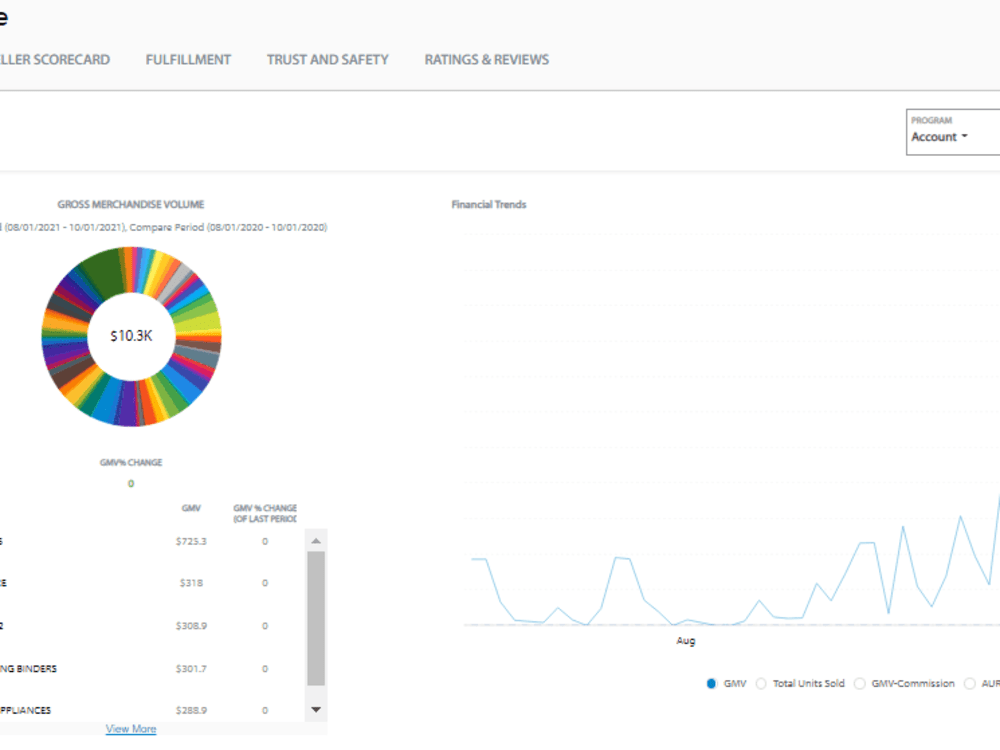This screenshot has height=750, width=1000.
Task: Click the Financial Trends heading
Action: (489, 205)
